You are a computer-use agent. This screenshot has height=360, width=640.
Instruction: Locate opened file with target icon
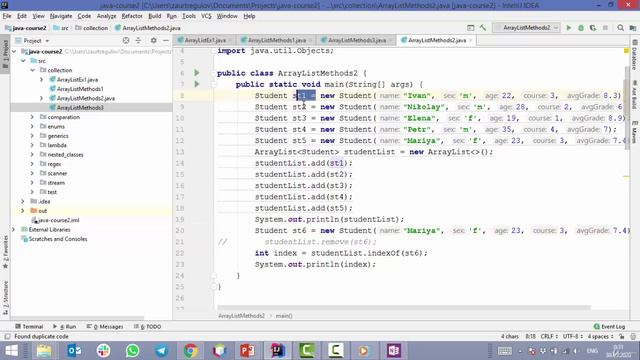(126, 40)
